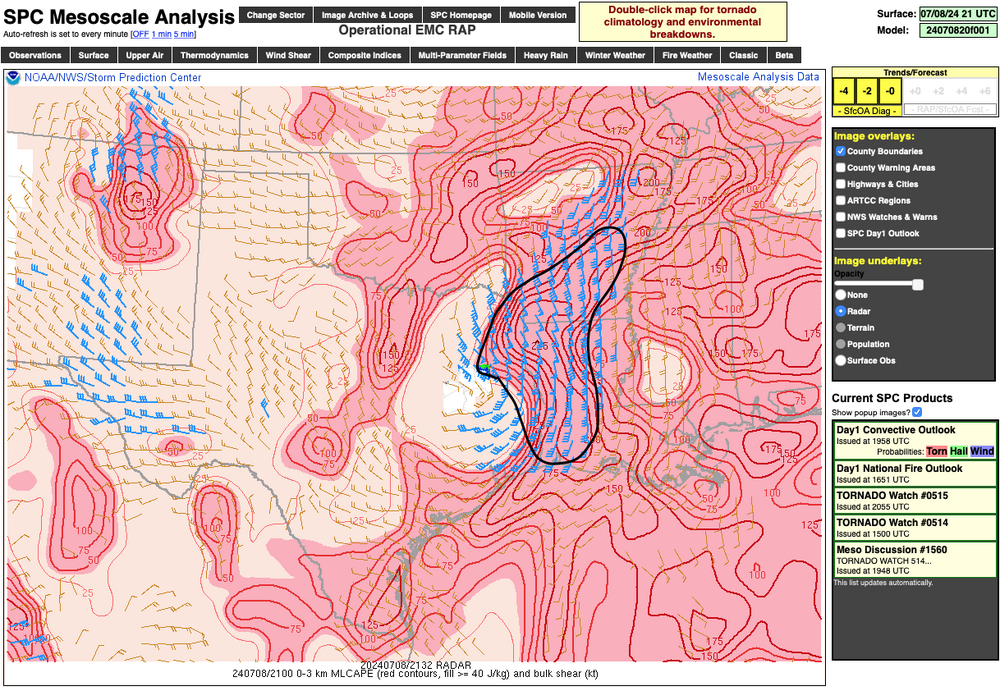Open the Beta menu

[x=784, y=56]
